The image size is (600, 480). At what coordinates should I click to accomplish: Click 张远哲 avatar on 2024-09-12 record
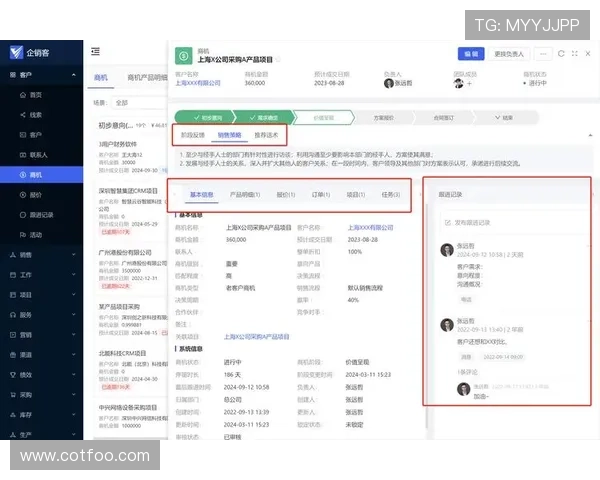pyautogui.click(x=447, y=250)
